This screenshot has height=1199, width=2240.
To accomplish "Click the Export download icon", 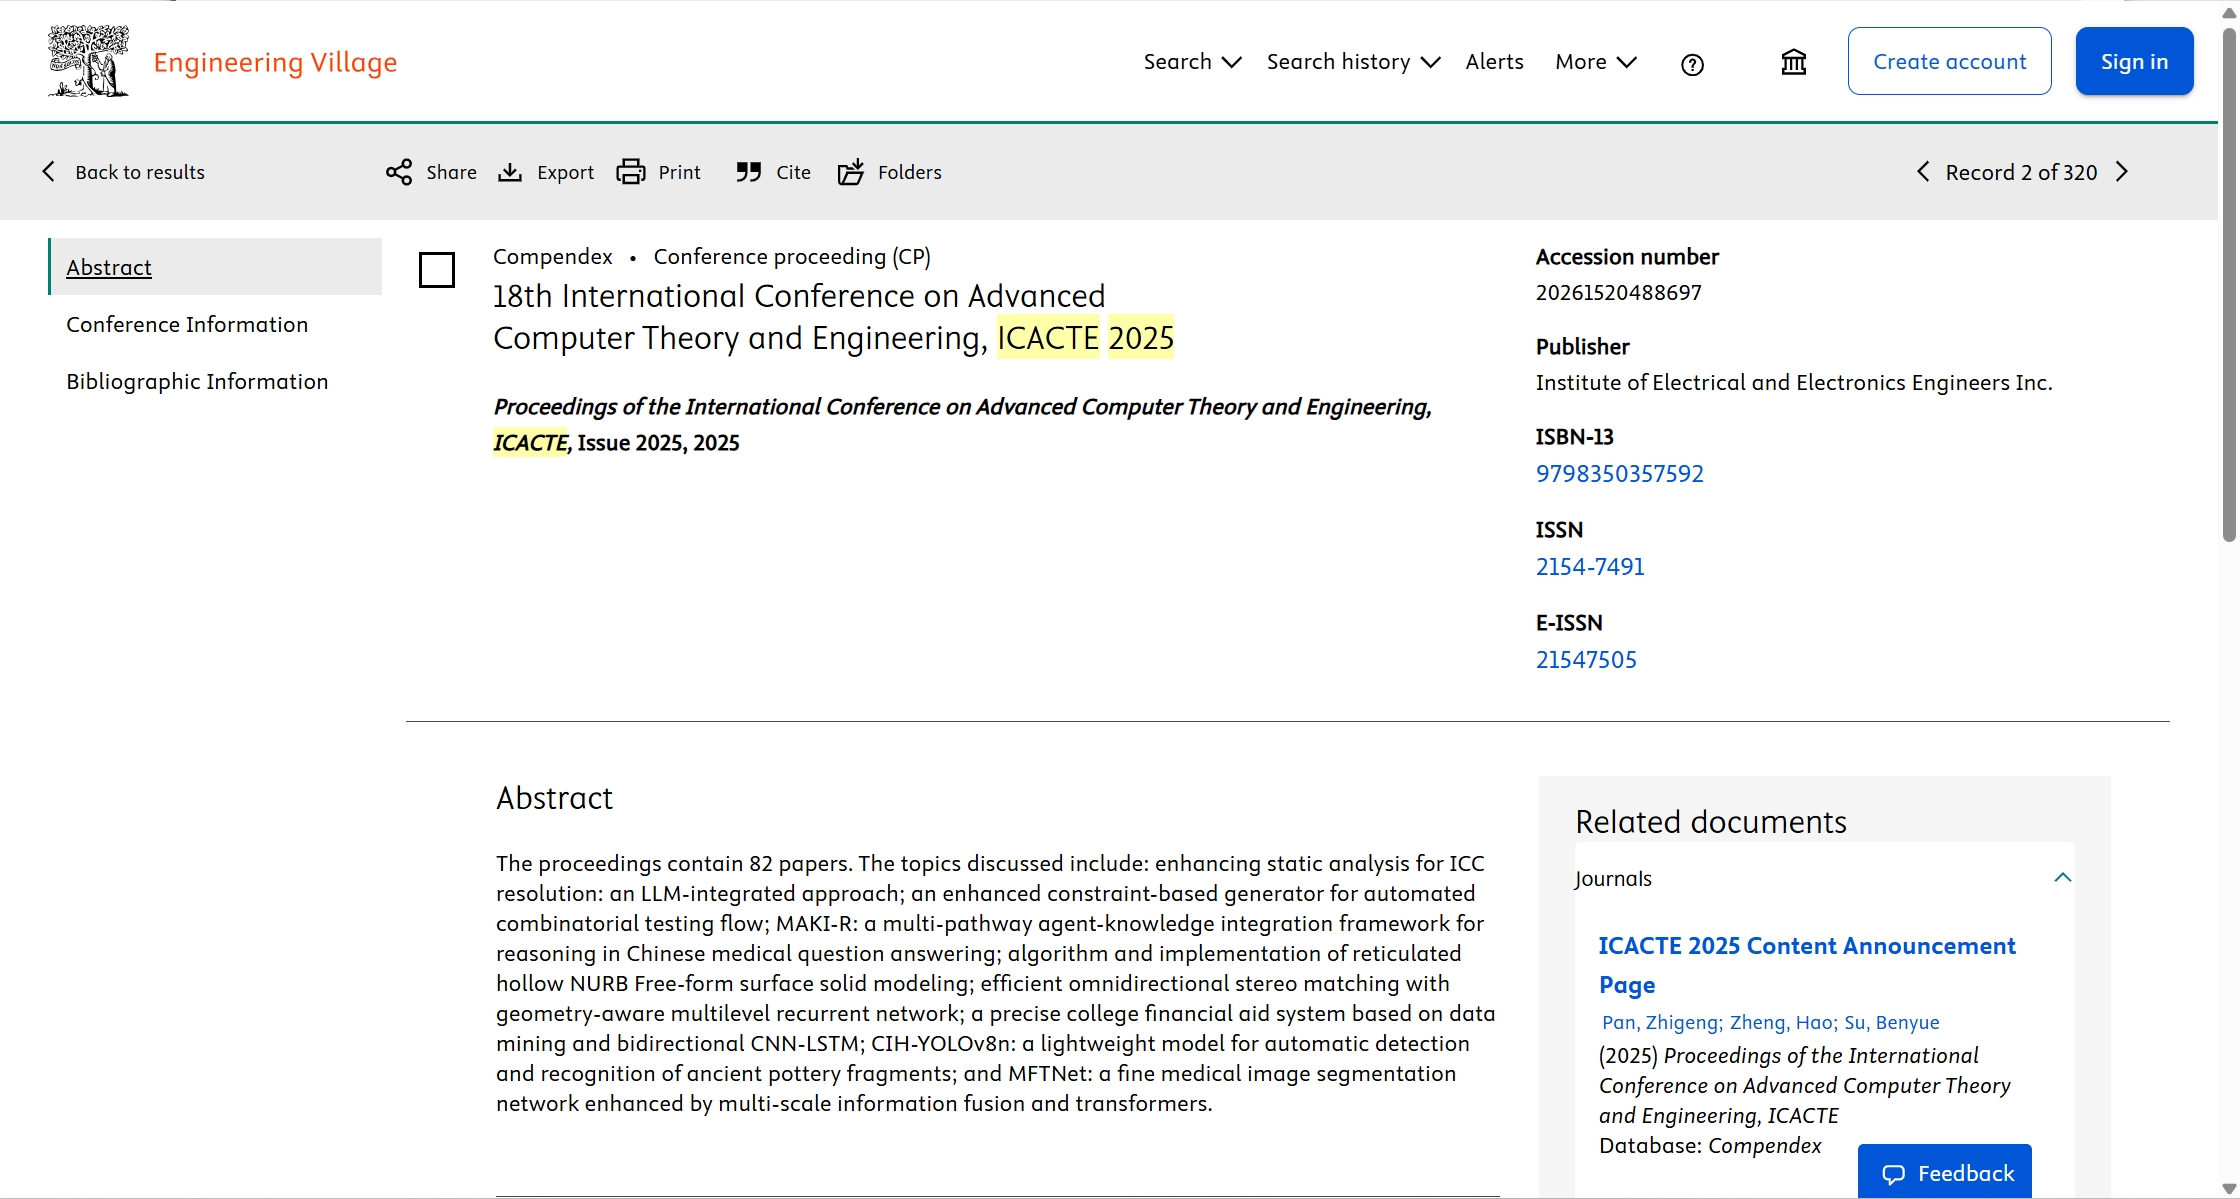I will coord(510,172).
